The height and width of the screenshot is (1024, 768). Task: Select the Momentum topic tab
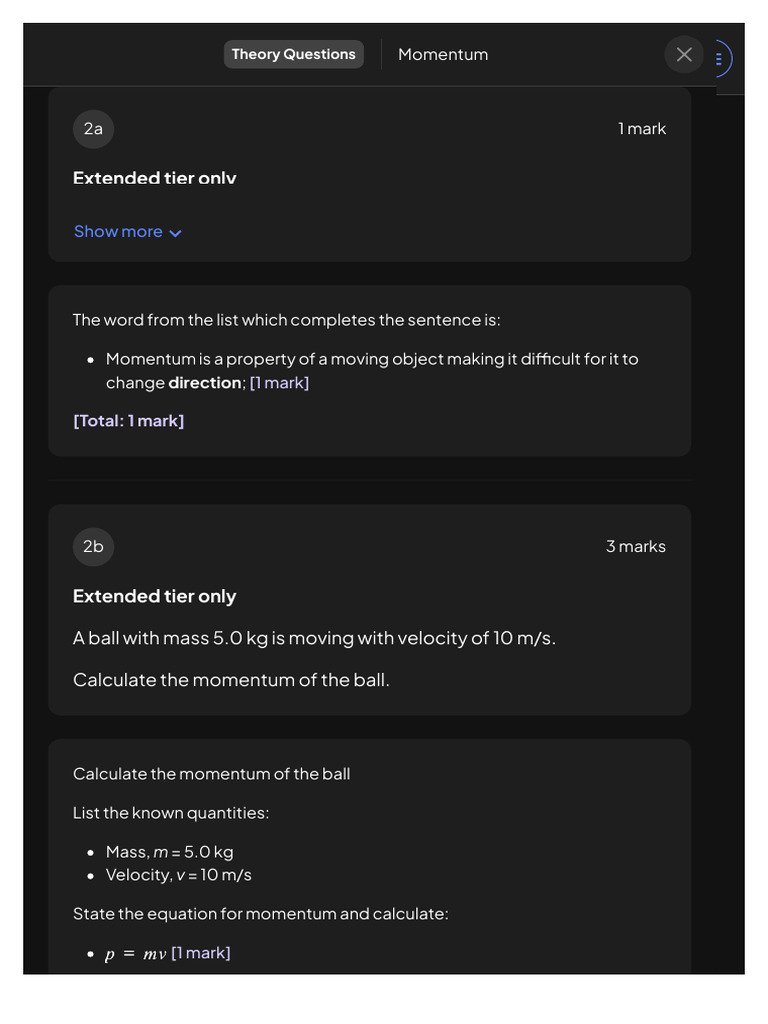coord(443,55)
